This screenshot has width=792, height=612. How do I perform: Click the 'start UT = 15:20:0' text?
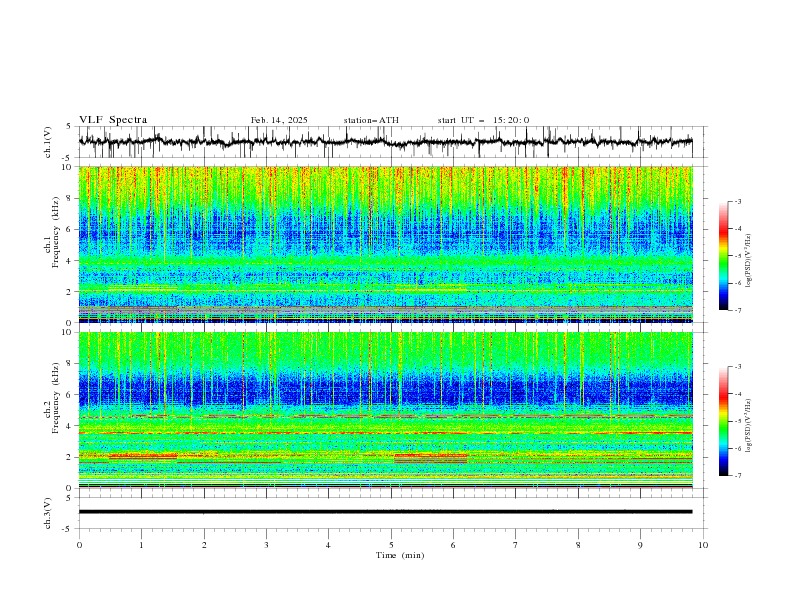[x=483, y=120]
